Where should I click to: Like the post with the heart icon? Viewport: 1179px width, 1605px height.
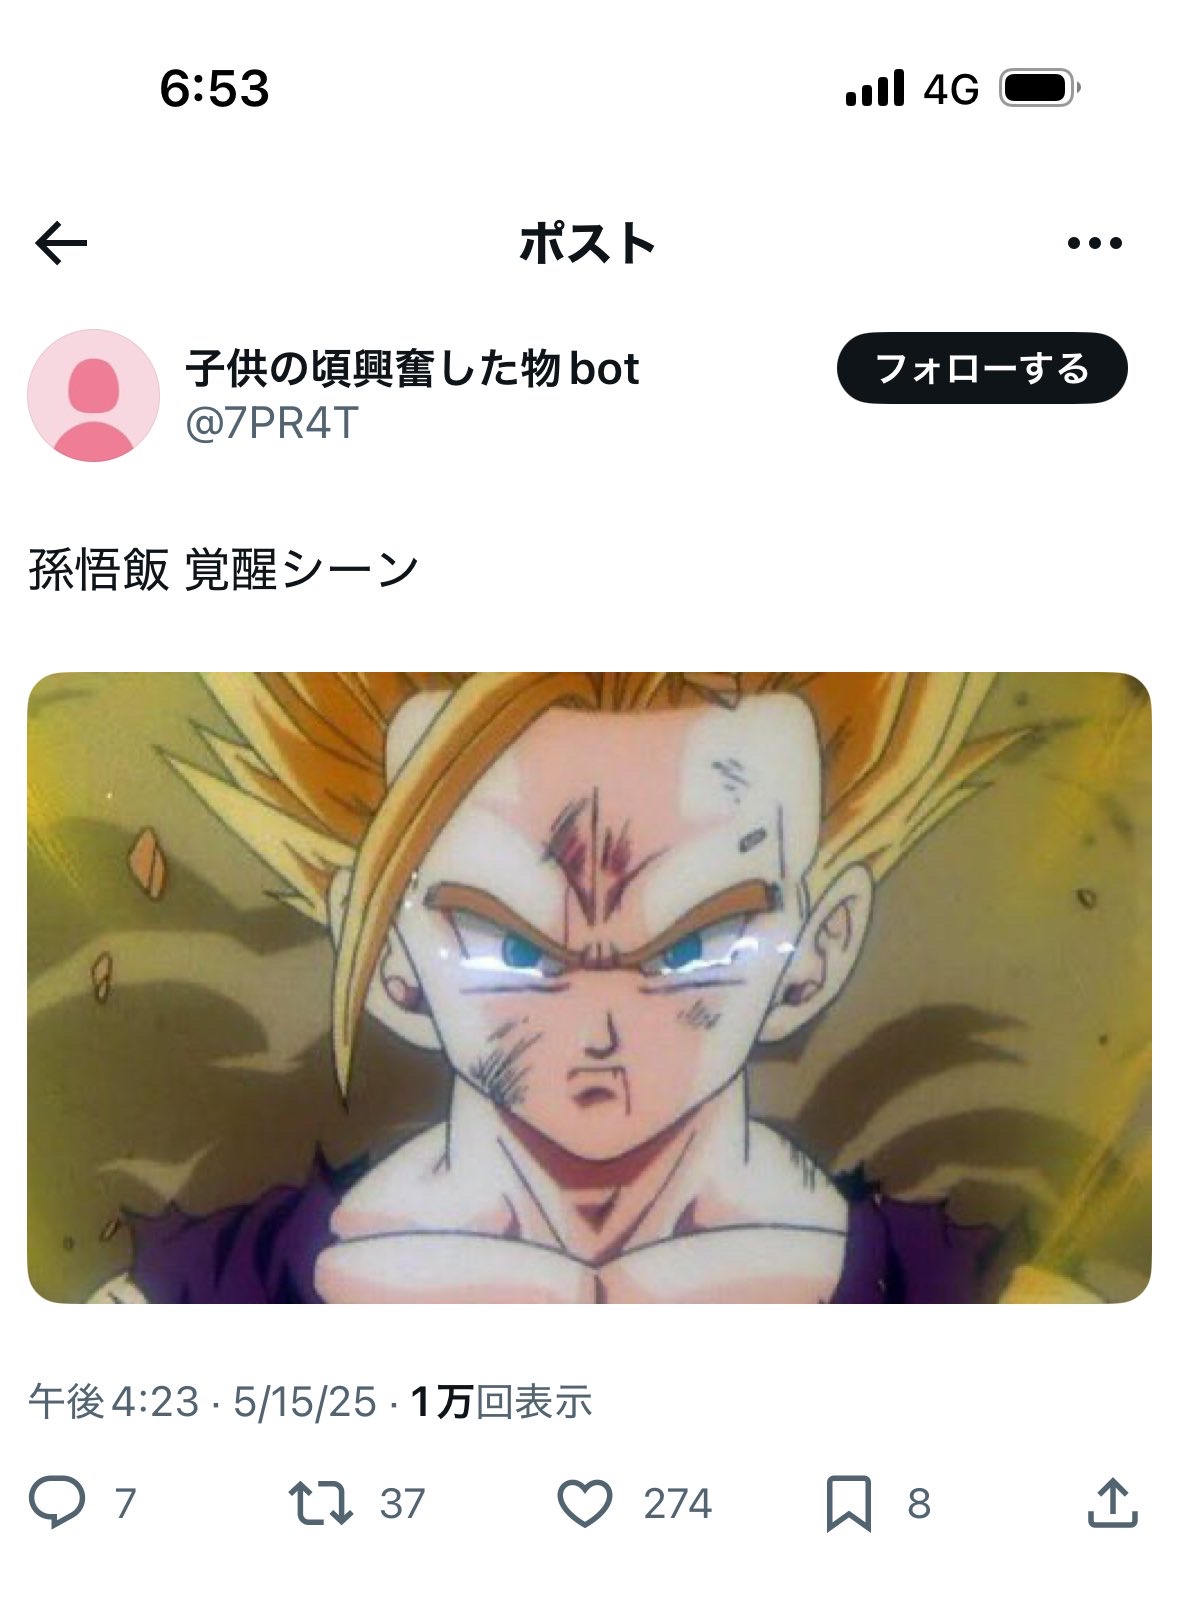pyautogui.click(x=584, y=1503)
